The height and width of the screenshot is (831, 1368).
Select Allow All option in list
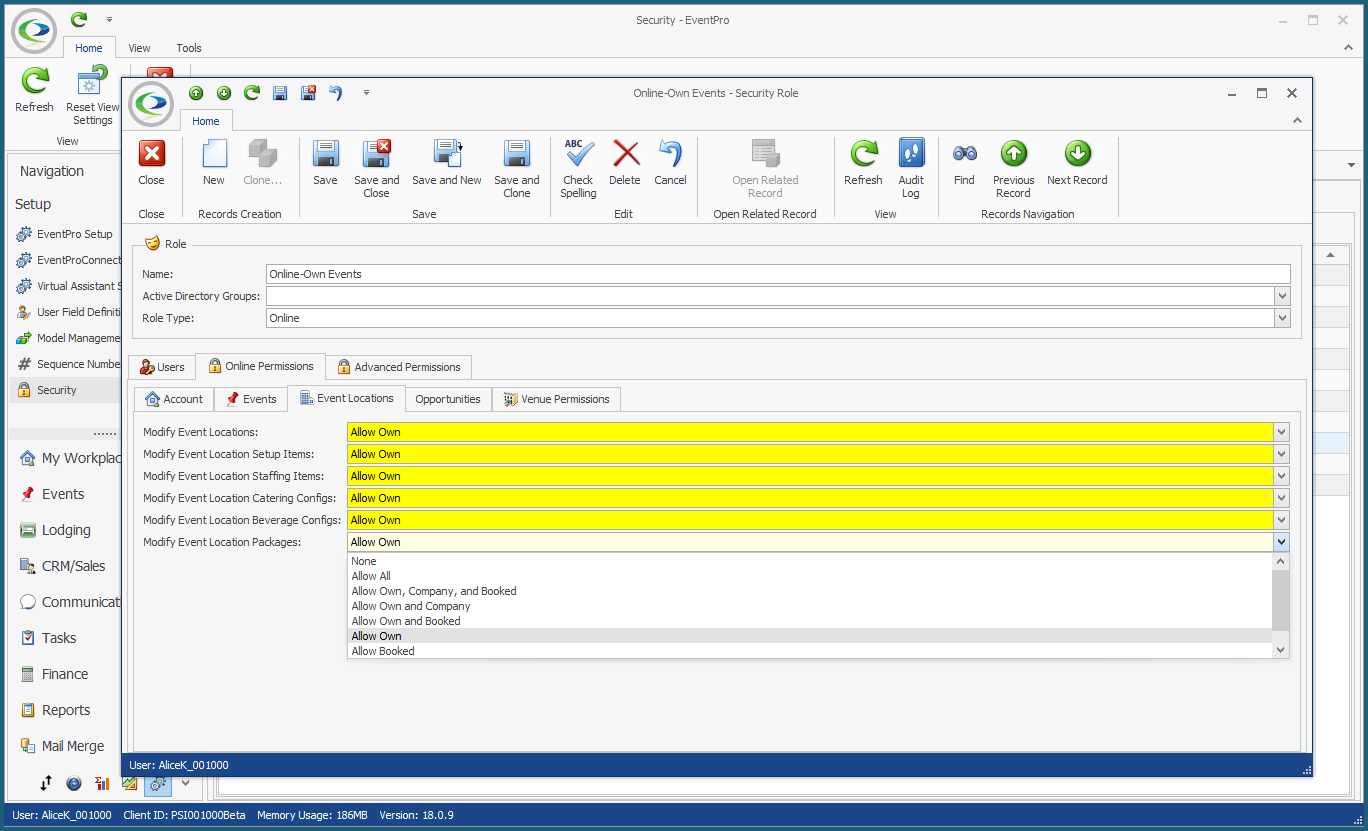[810, 576]
